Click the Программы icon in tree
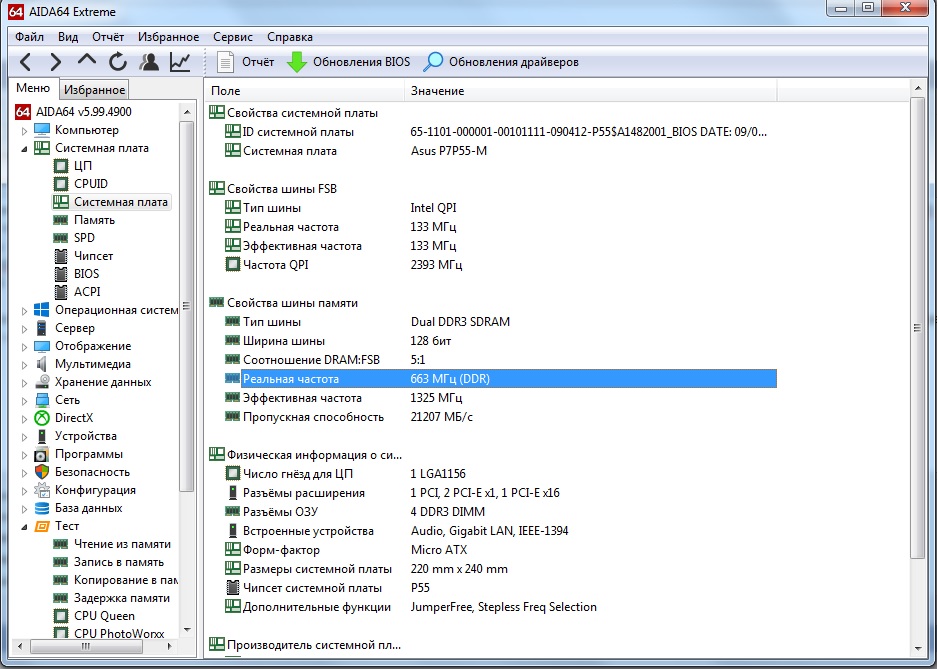The height and width of the screenshot is (669, 937). click(x=42, y=454)
